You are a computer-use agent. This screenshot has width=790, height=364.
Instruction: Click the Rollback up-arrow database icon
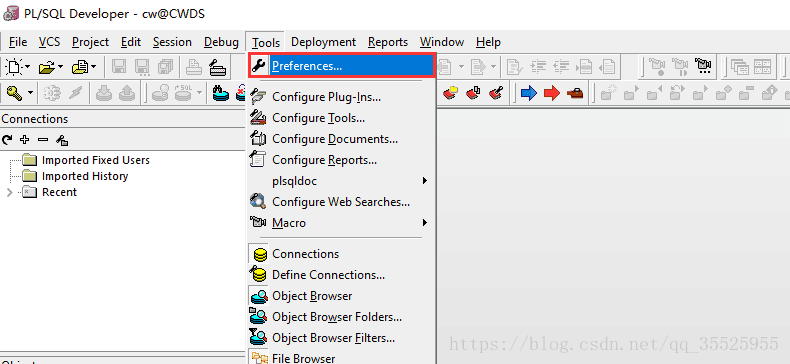coord(126,93)
